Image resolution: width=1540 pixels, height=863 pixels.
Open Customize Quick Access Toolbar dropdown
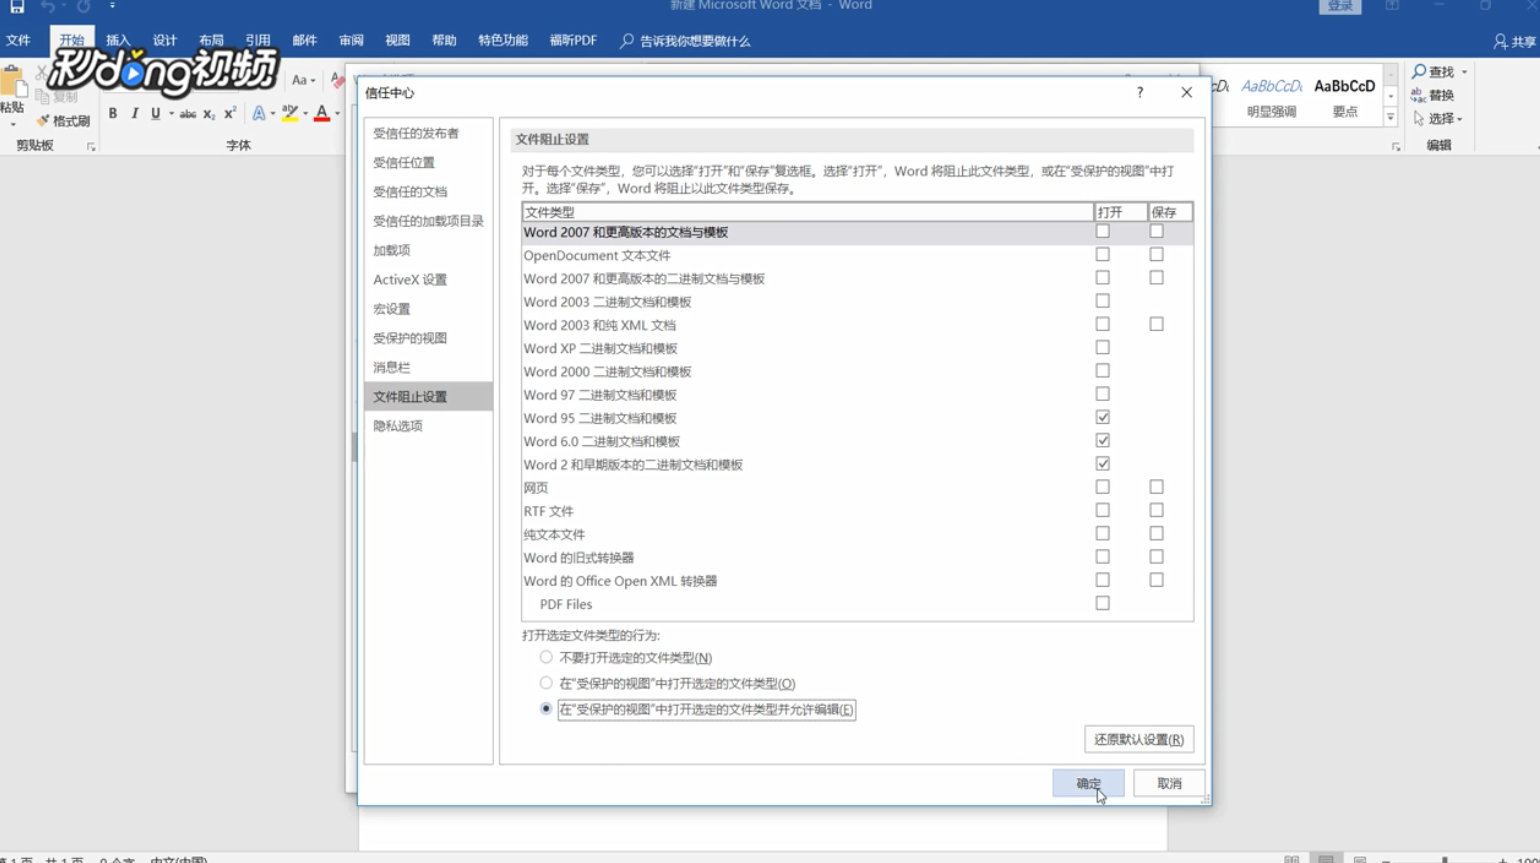click(112, 6)
